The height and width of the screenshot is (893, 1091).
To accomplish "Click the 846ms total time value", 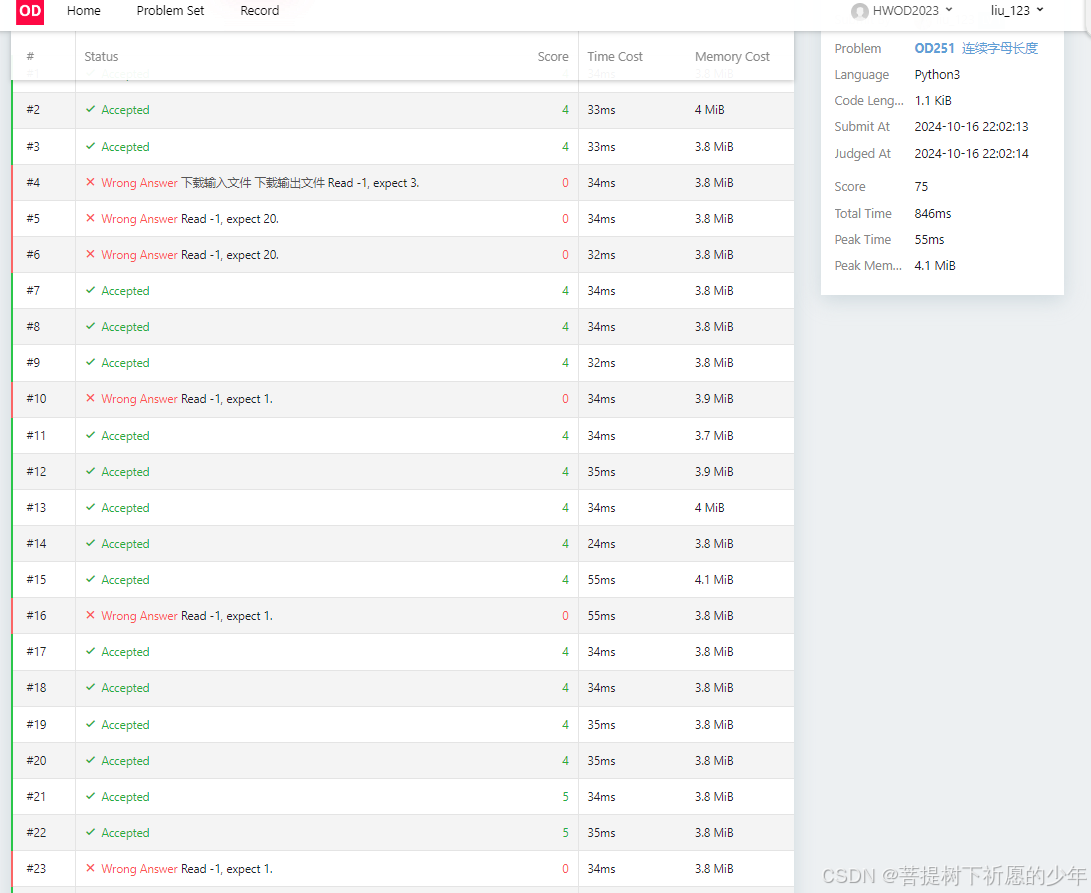I will click(933, 214).
